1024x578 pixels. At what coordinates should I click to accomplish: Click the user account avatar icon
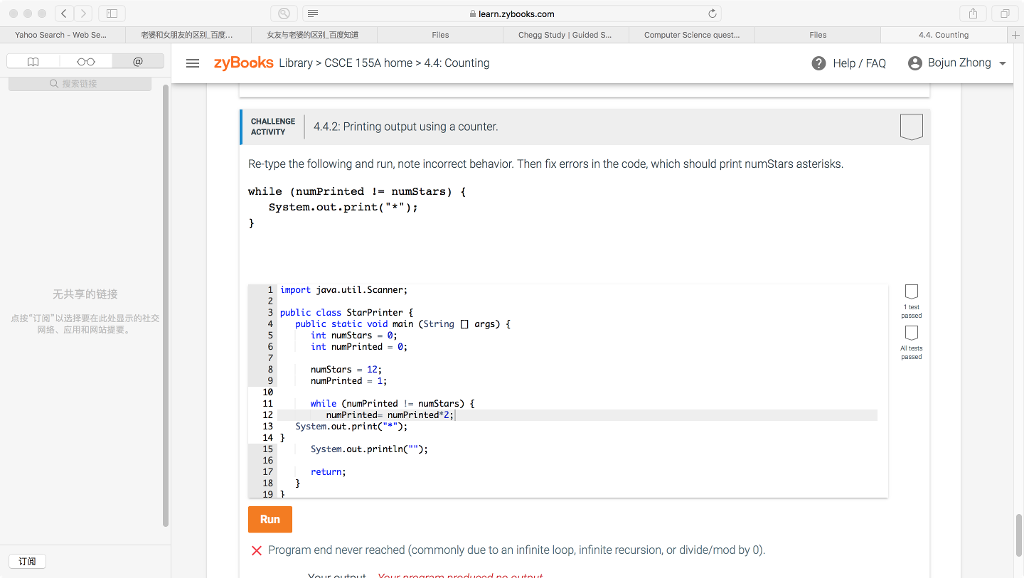[x=915, y=63]
